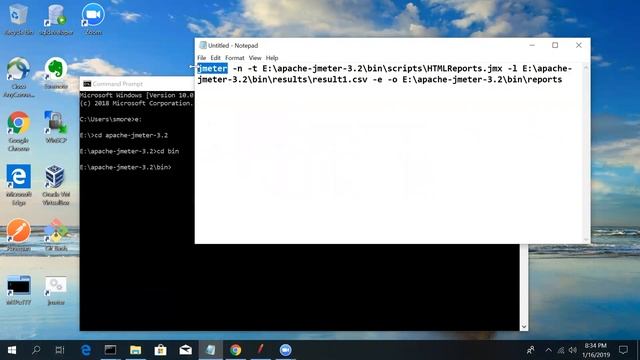640x360 pixels.
Task: Open the Help menu in Notepad
Action: click(x=272, y=58)
